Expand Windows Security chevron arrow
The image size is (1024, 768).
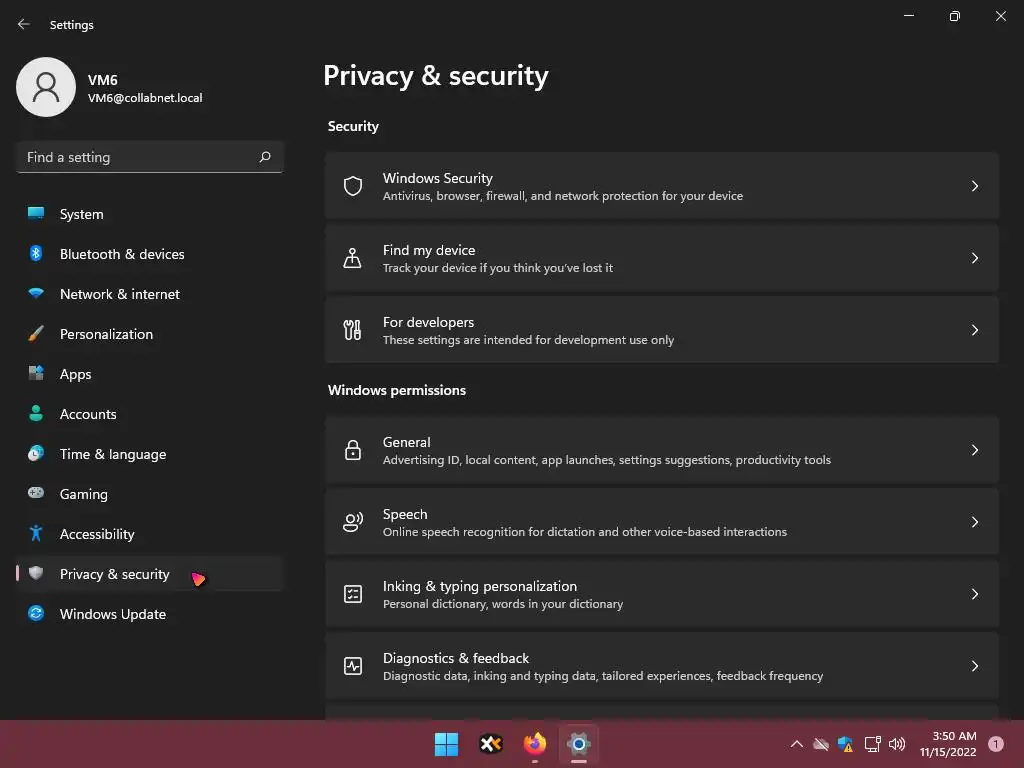[975, 186]
